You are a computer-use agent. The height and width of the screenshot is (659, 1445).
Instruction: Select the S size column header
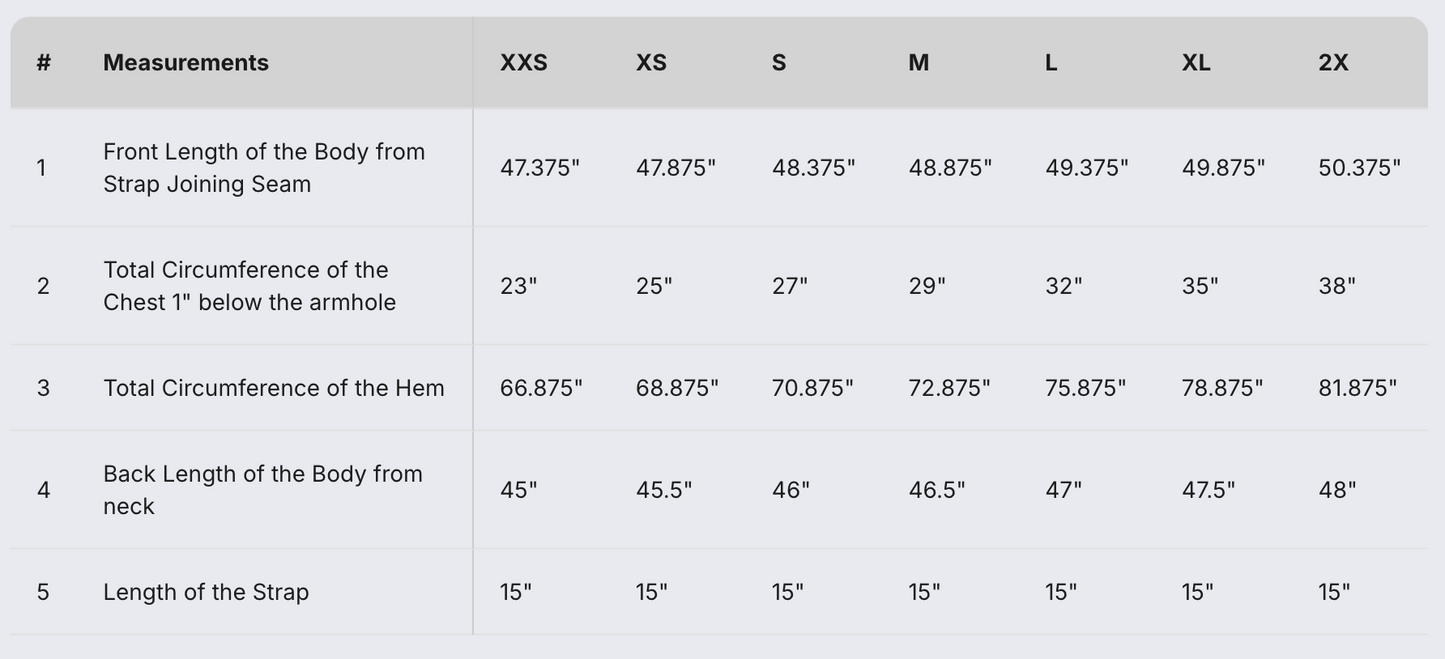[779, 62]
